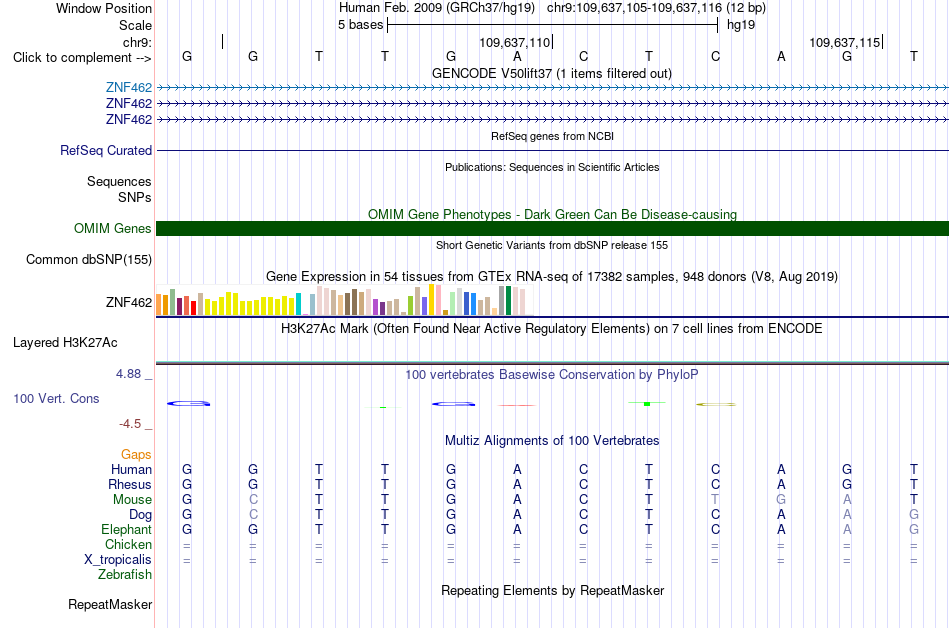Click 'RefSeq genes from NCBI' track title

click(x=553, y=136)
